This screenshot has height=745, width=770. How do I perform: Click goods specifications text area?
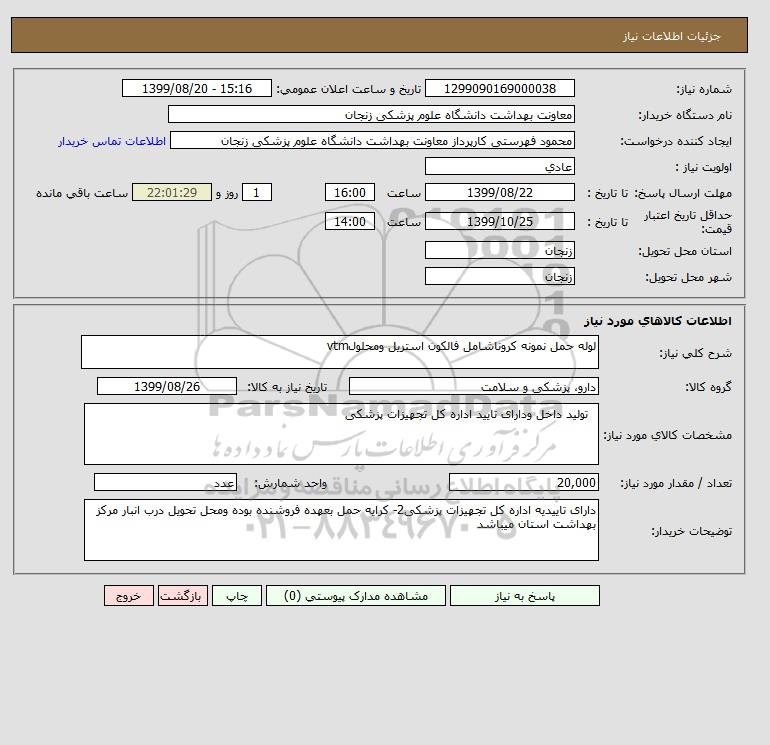(x=341, y=434)
